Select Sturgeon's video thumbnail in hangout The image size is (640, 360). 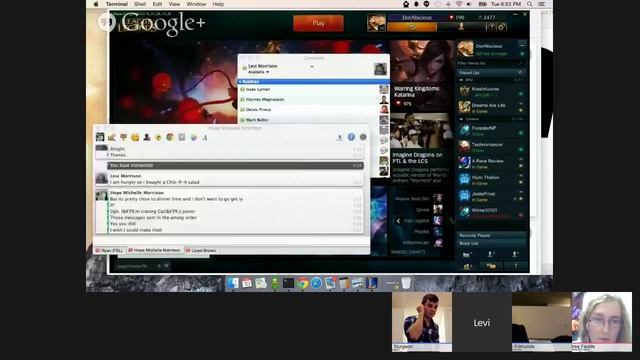[x=422, y=322]
